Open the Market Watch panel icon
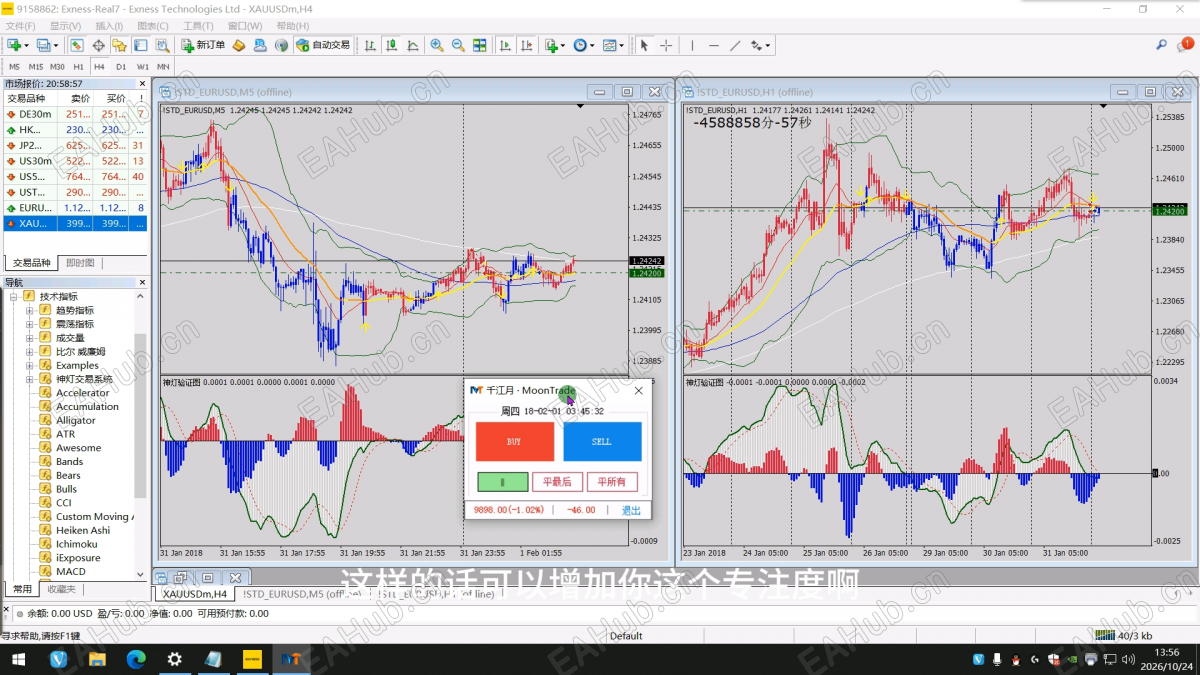This screenshot has width=1200, height=675. click(77, 45)
